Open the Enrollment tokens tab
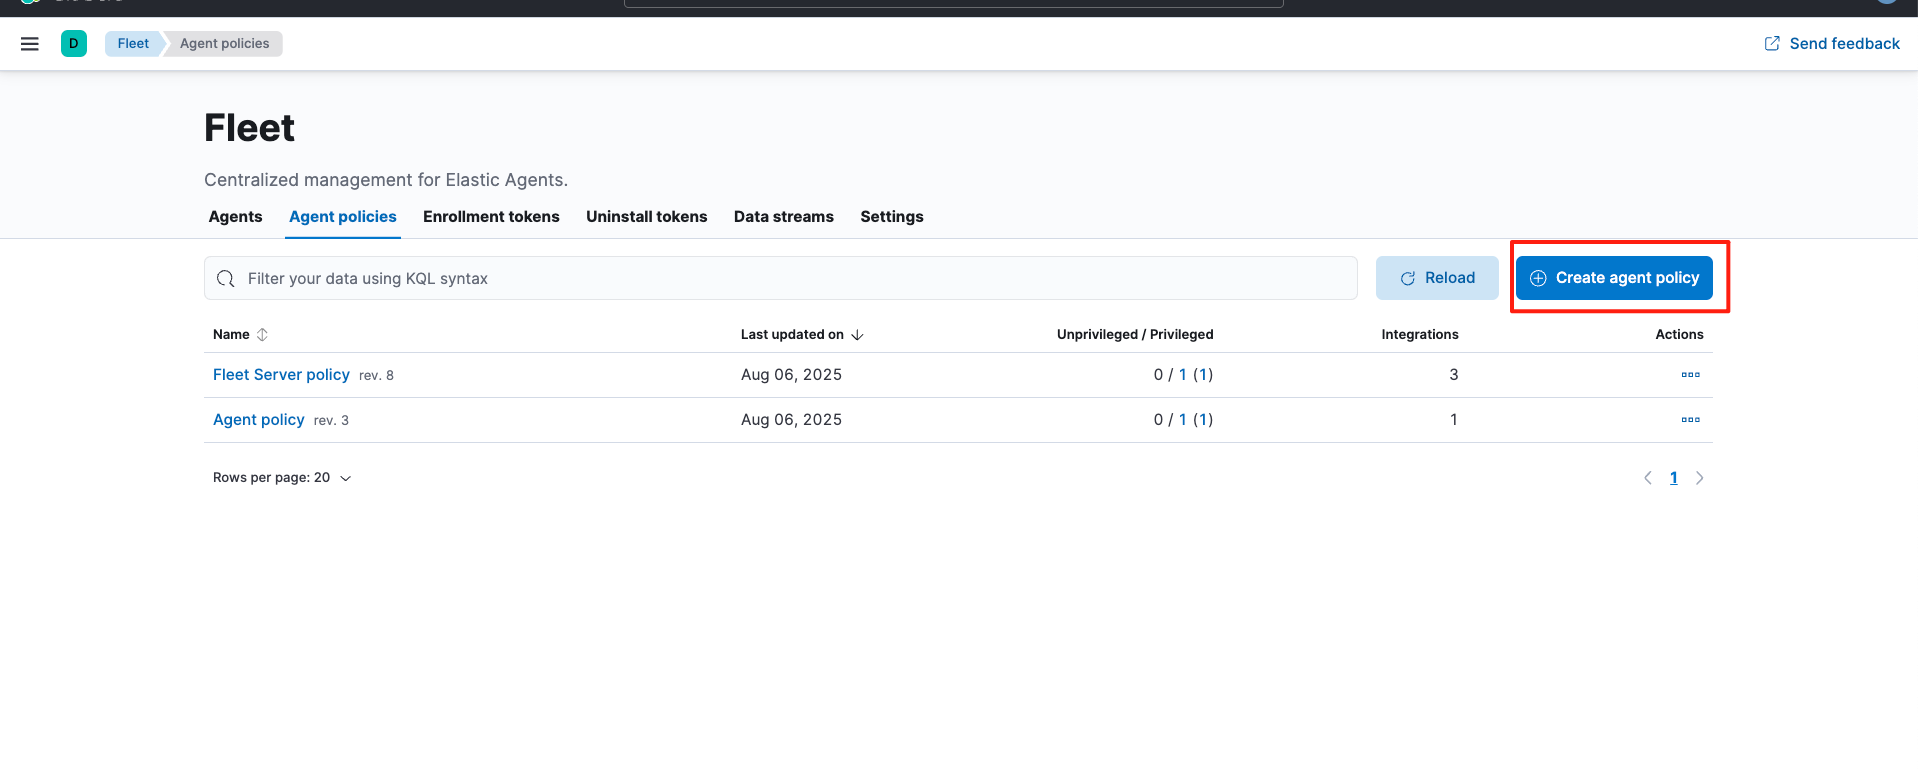The image size is (1918, 771). coord(491,217)
